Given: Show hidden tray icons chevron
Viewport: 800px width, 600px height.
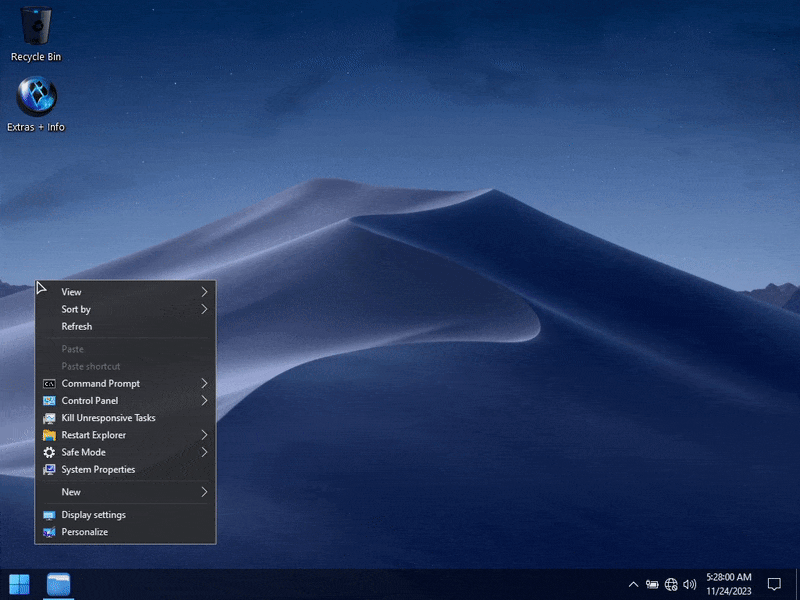Looking at the screenshot, I should click(633, 585).
